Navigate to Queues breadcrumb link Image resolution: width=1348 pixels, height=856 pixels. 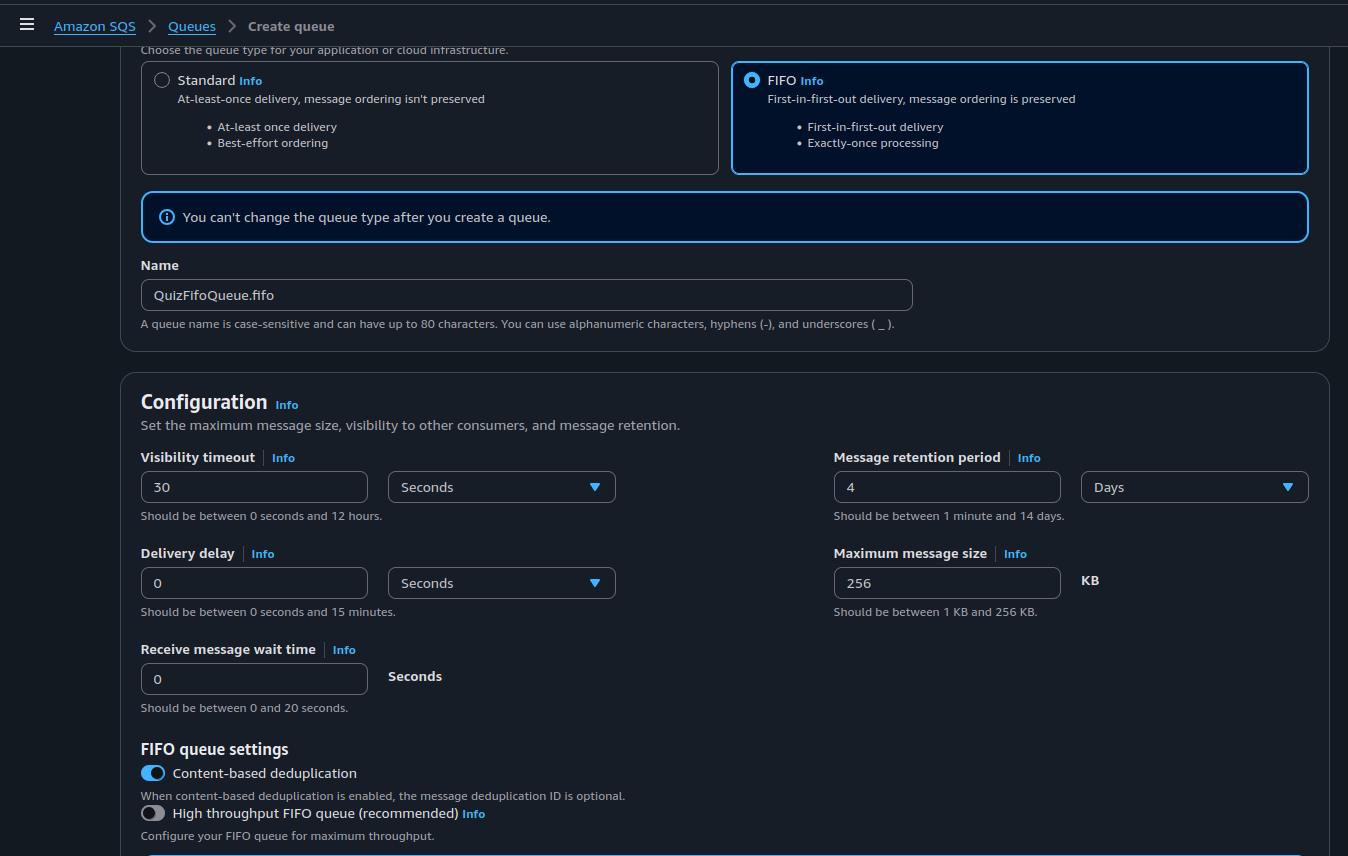pos(191,26)
